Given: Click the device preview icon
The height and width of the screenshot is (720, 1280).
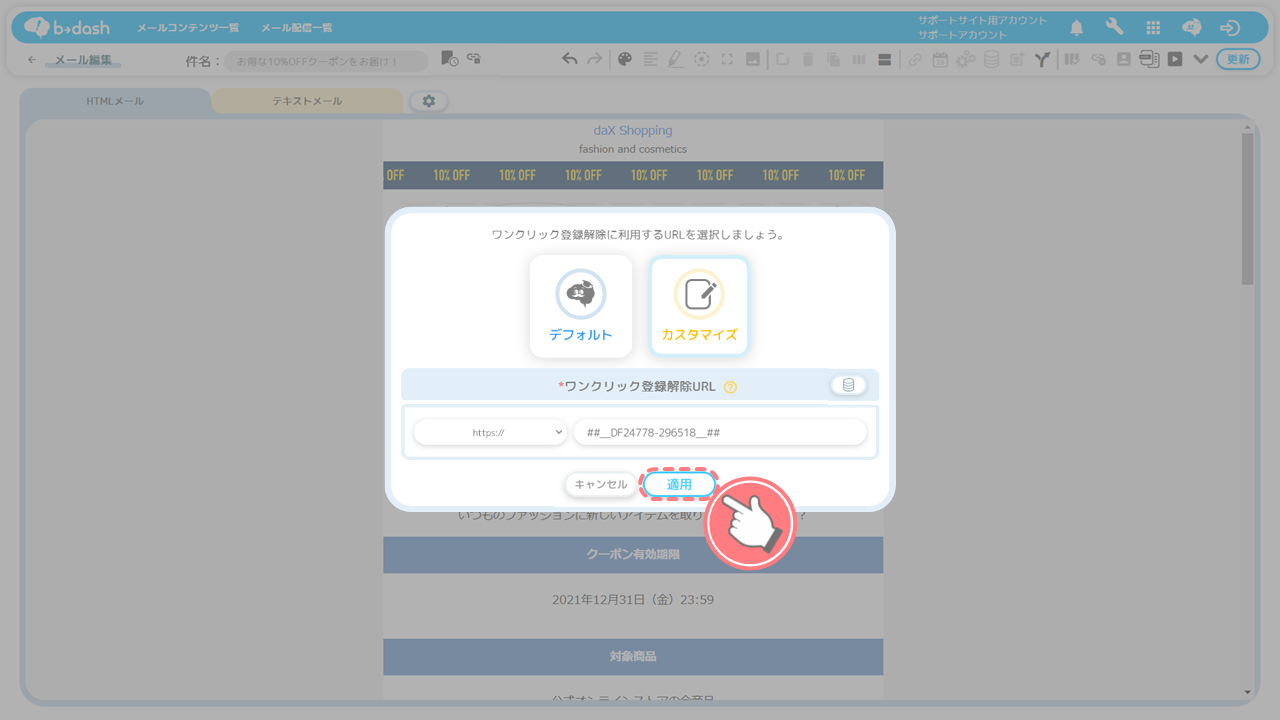Looking at the screenshot, I should (1149, 59).
